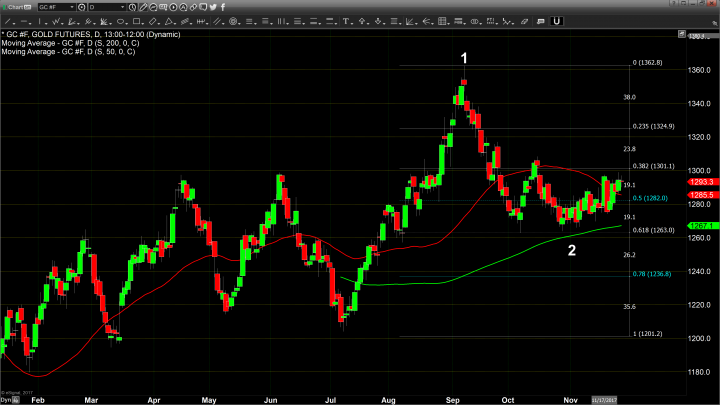Viewport: 720px width, 405px height.
Task: Click the chat bubbles icon
Action: coord(203,7)
